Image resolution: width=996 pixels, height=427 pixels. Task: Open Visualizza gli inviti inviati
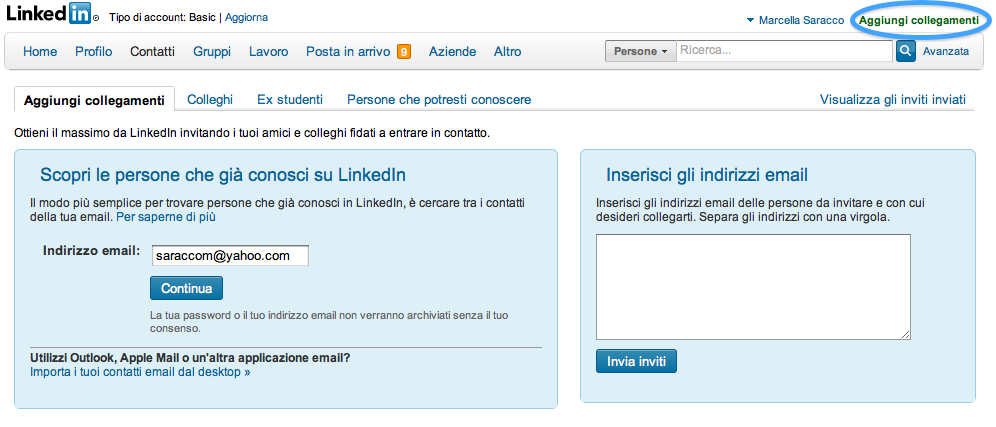point(893,99)
